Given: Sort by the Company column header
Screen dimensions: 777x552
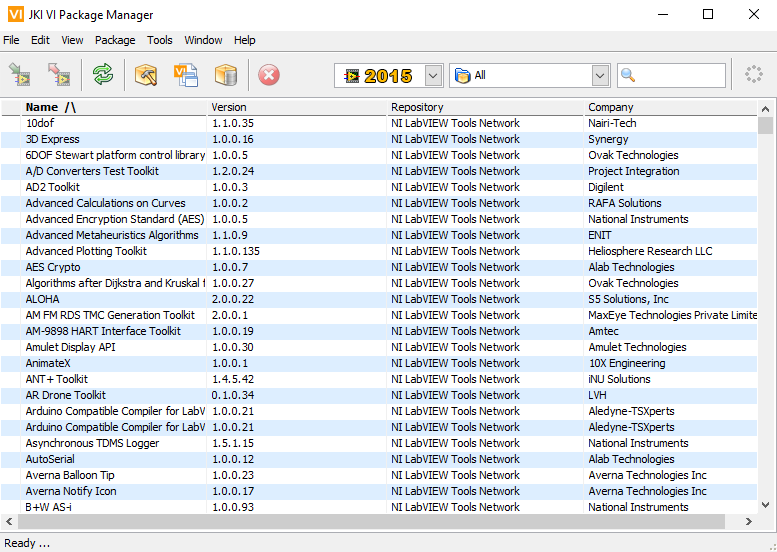Looking at the screenshot, I should (671, 107).
